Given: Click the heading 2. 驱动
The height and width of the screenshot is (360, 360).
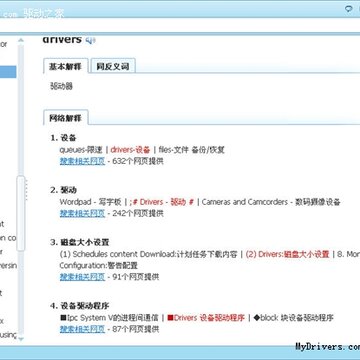Looking at the screenshot, I should click(x=63, y=190).
